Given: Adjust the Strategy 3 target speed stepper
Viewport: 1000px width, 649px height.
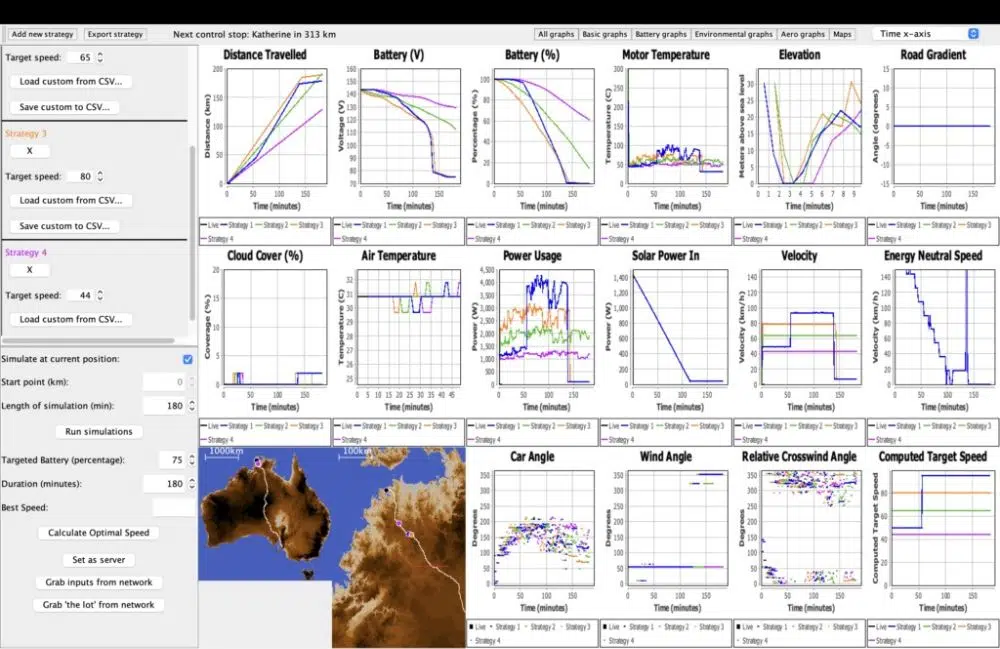Looking at the screenshot, I should [99, 177].
